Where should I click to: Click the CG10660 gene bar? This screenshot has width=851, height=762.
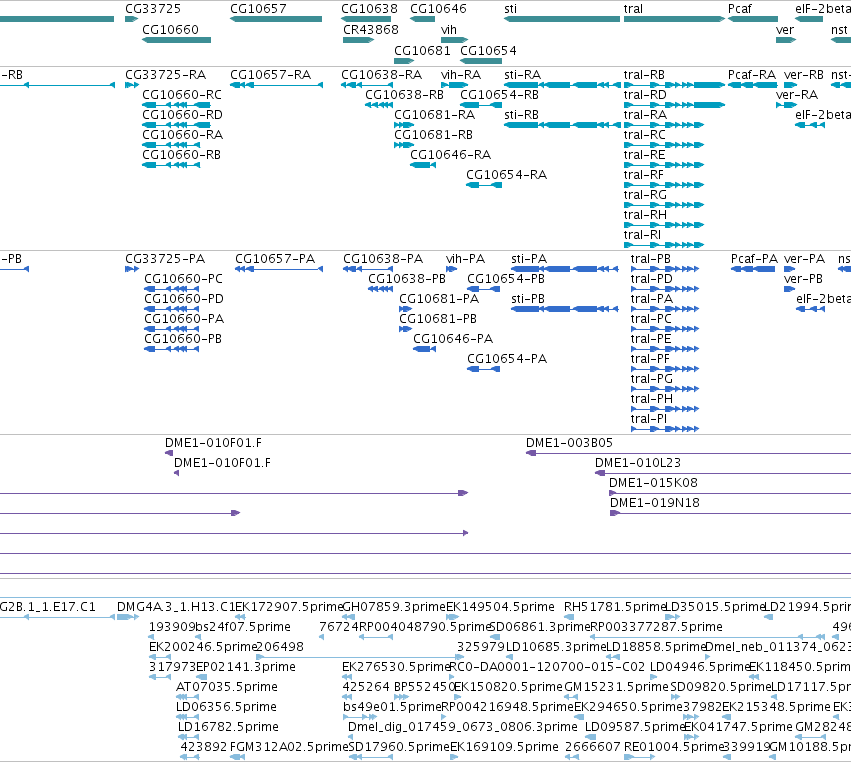pyautogui.click(x=176, y=40)
